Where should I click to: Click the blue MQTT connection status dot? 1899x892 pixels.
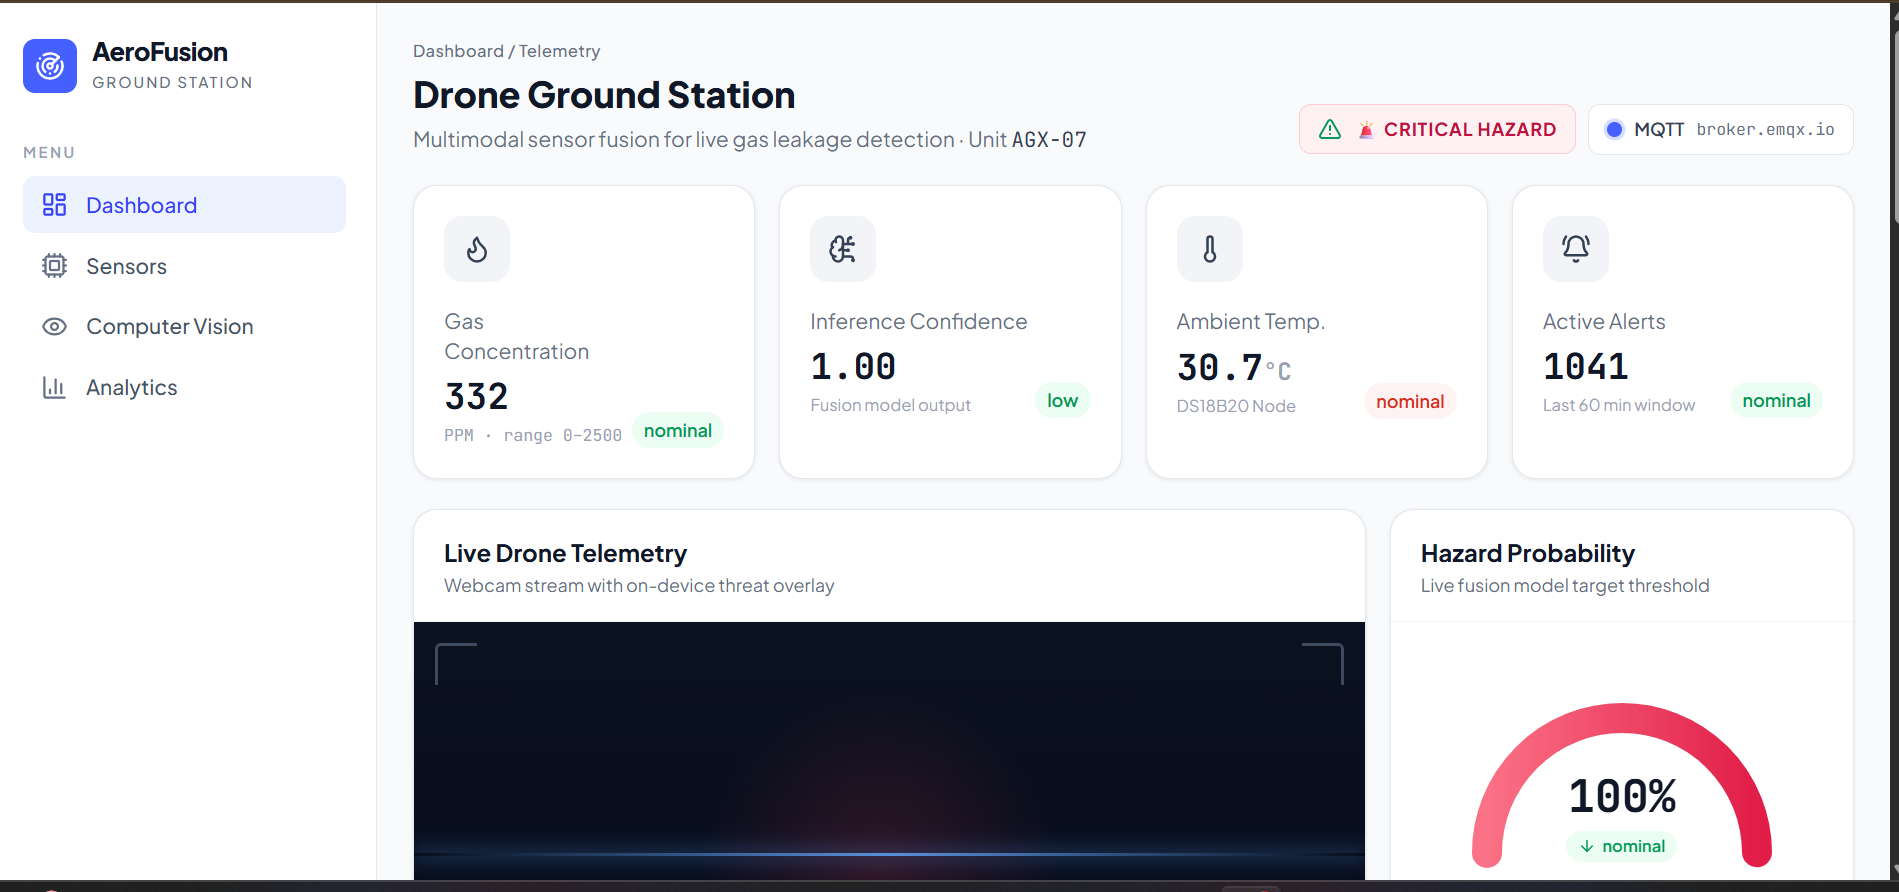(x=1614, y=129)
